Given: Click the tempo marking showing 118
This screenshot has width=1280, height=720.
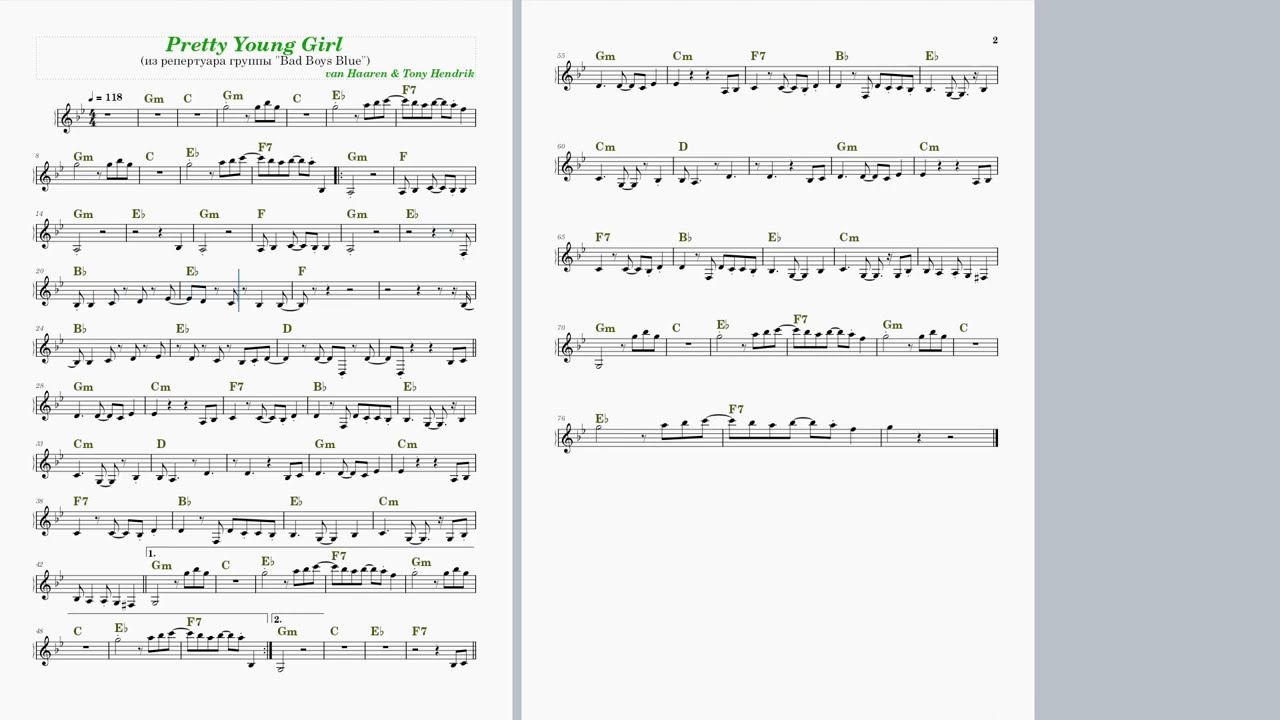Looking at the screenshot, I should pyautogui.click(x=104, y=97).
